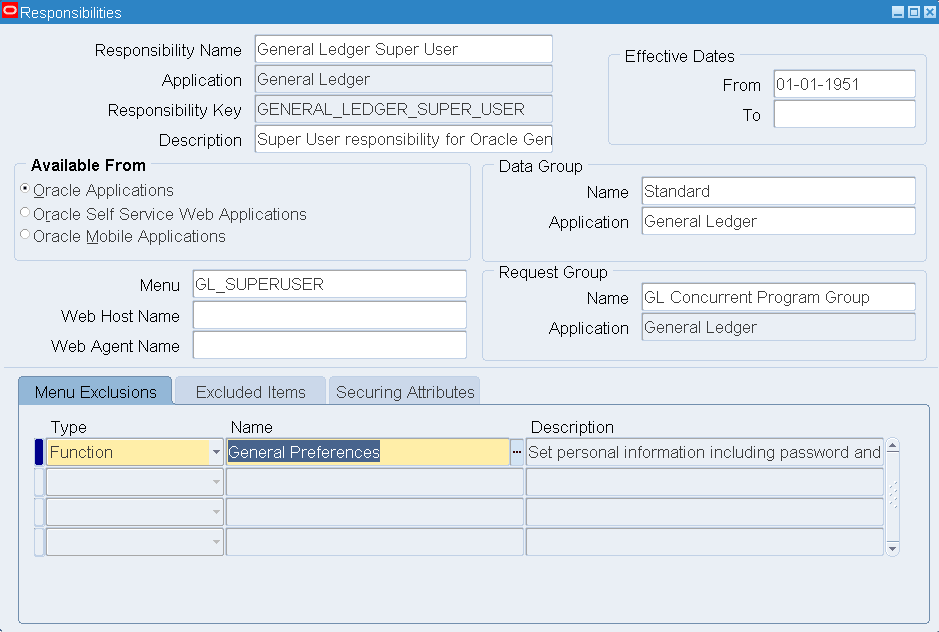This screenshot has height=632, width=939.
Task: Switch to the Excluded Items tab
Action: (x=249, y=391)
